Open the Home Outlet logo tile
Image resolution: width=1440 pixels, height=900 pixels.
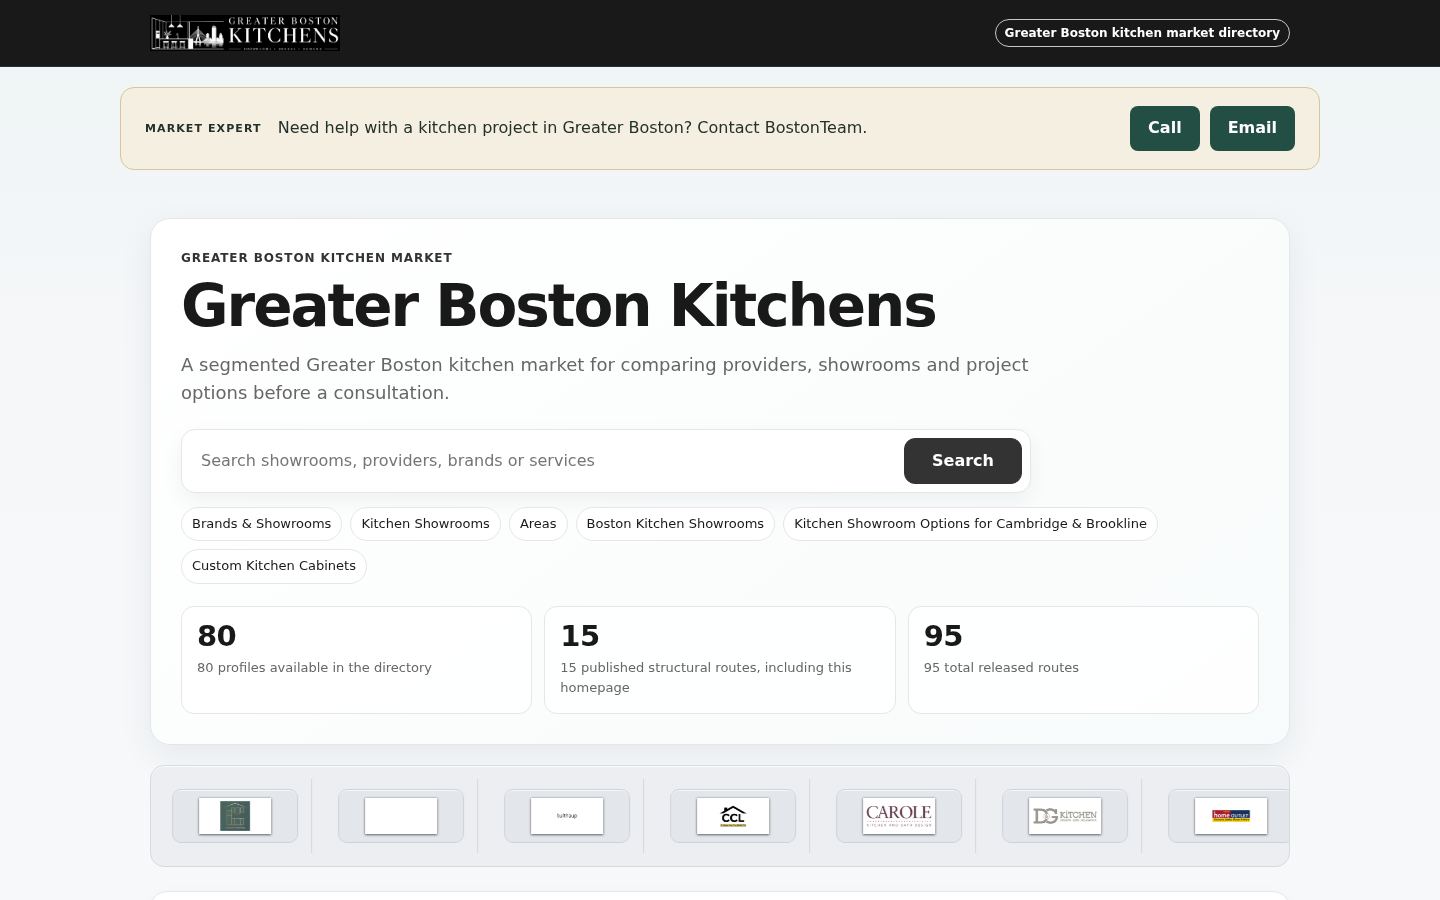point(1231,816)
